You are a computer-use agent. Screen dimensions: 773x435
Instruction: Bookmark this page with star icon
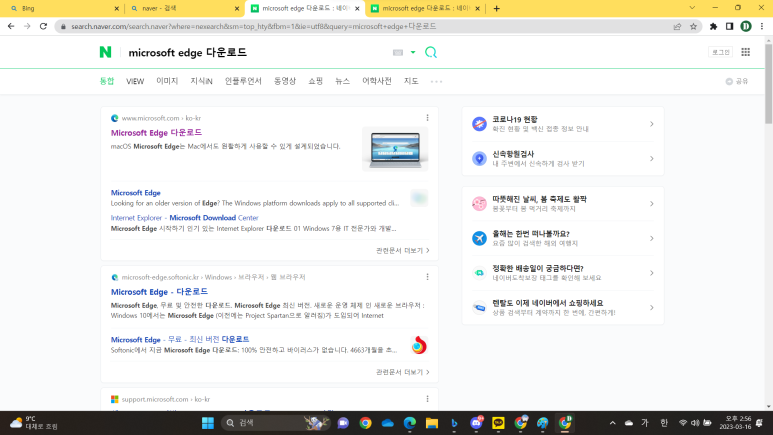(694, 26)
